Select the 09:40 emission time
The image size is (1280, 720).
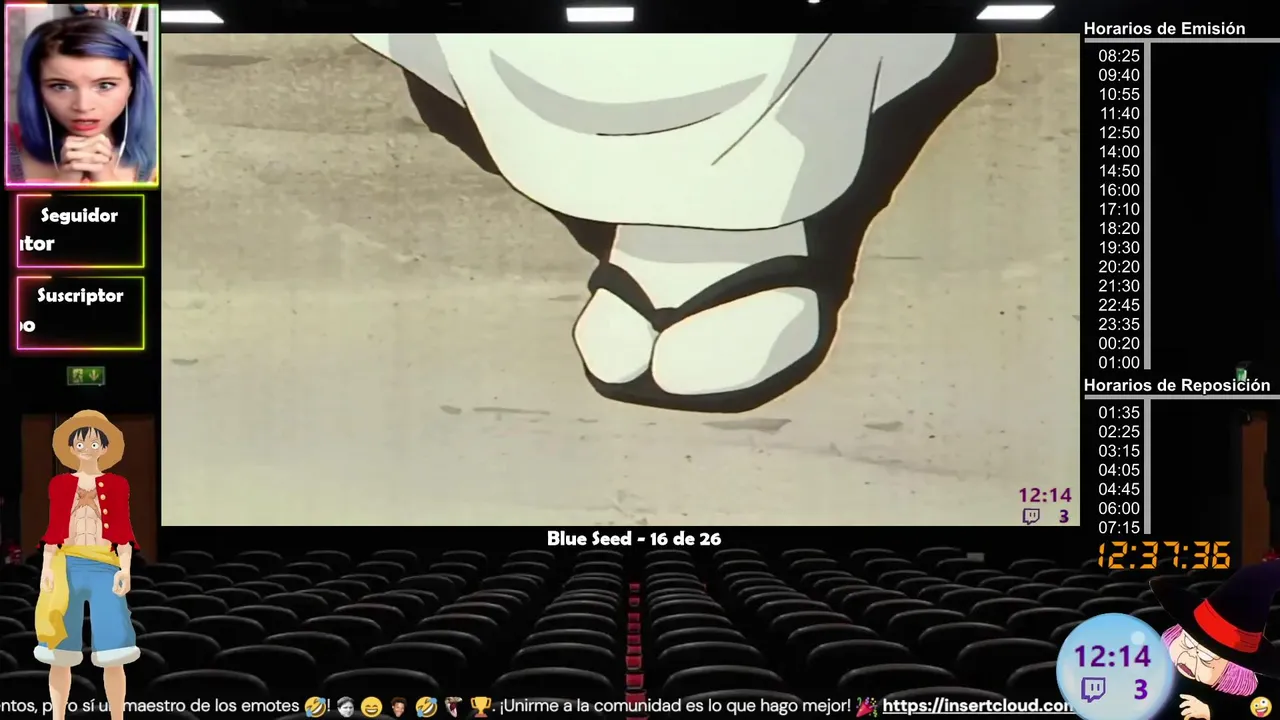(x=1119, y=75)
